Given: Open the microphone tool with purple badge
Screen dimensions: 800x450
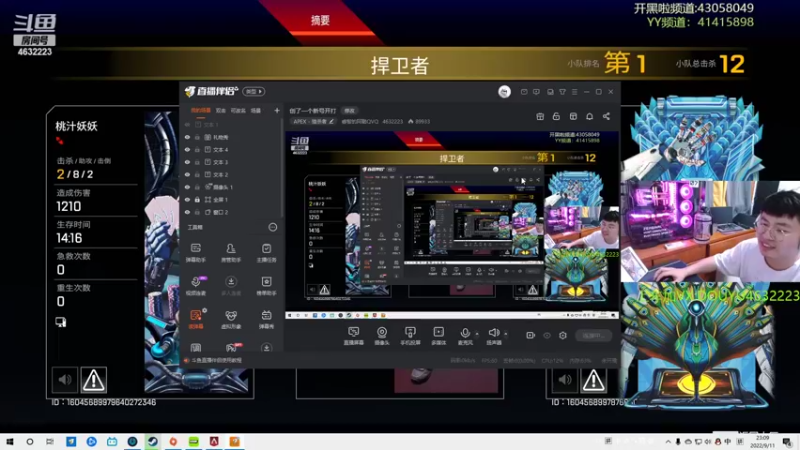Looking at the screenshot, I should click(x=196, y=286).
